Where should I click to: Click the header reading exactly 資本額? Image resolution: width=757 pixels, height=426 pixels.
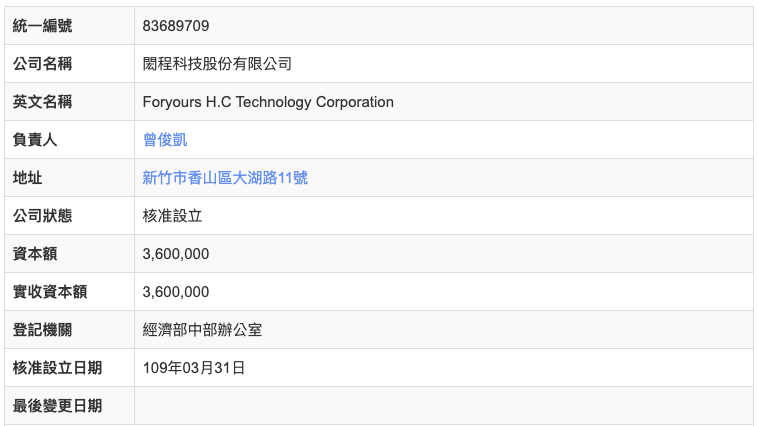click(x=35, y=254)
